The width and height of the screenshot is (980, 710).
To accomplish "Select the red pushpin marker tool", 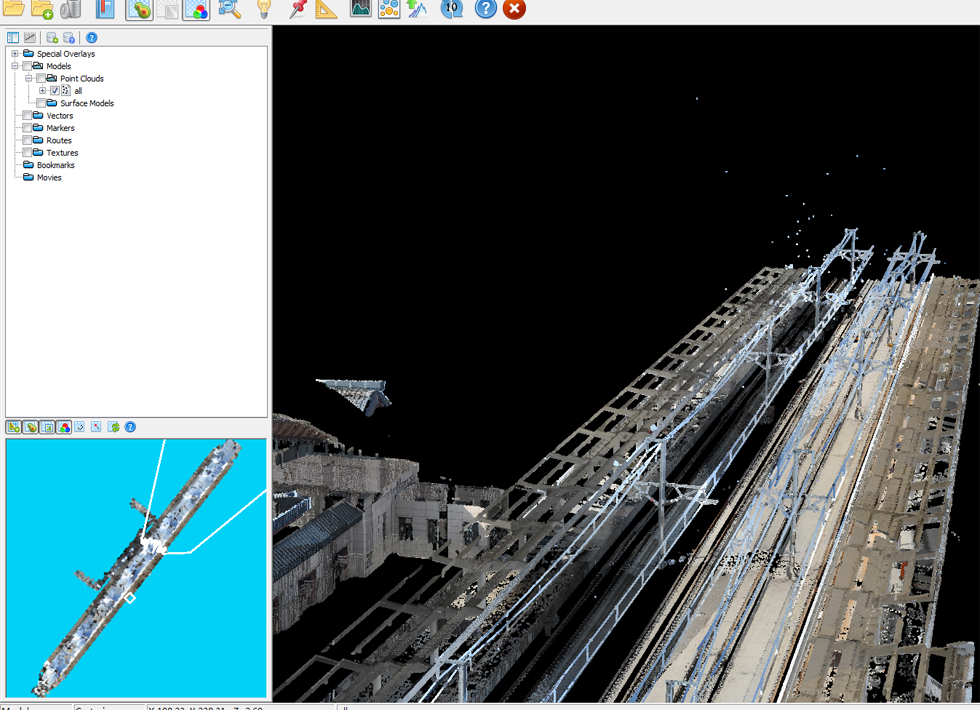I will (297, 9).
